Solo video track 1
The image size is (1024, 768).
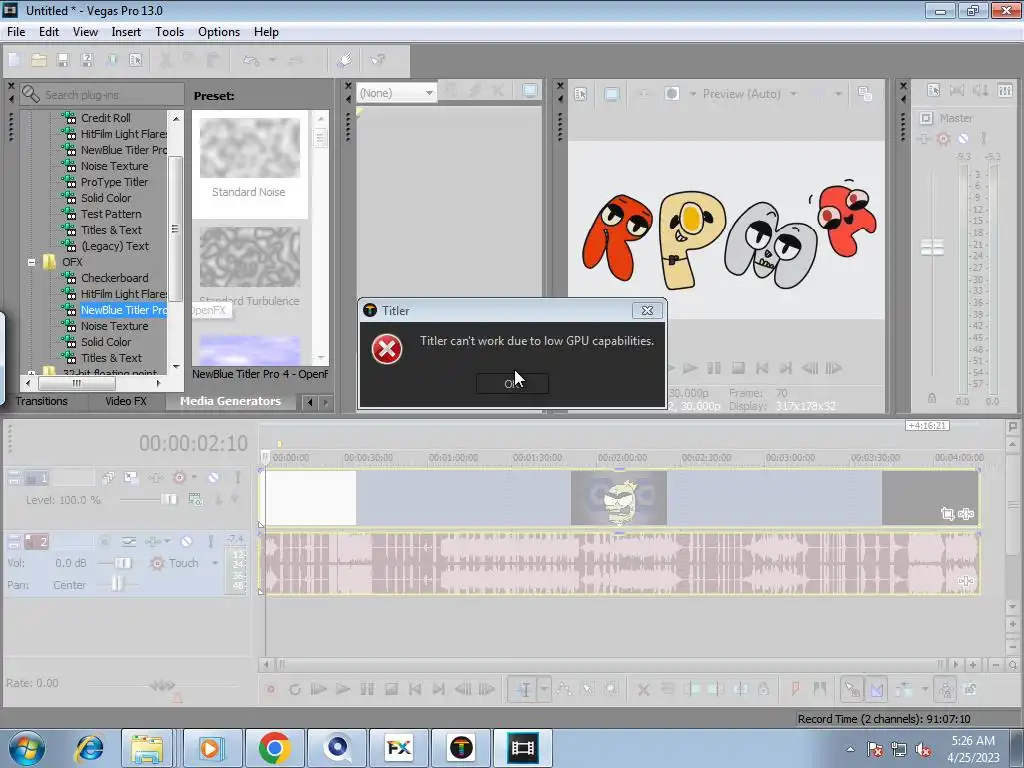click(x=238, y=478)
